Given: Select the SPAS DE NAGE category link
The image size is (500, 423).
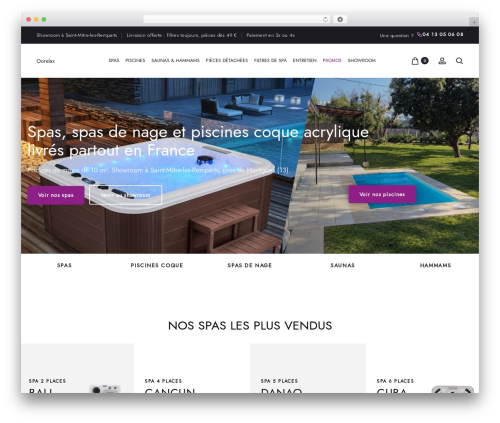Looking at the screenshot, I should pyautogui.click(x=250, y=265).
